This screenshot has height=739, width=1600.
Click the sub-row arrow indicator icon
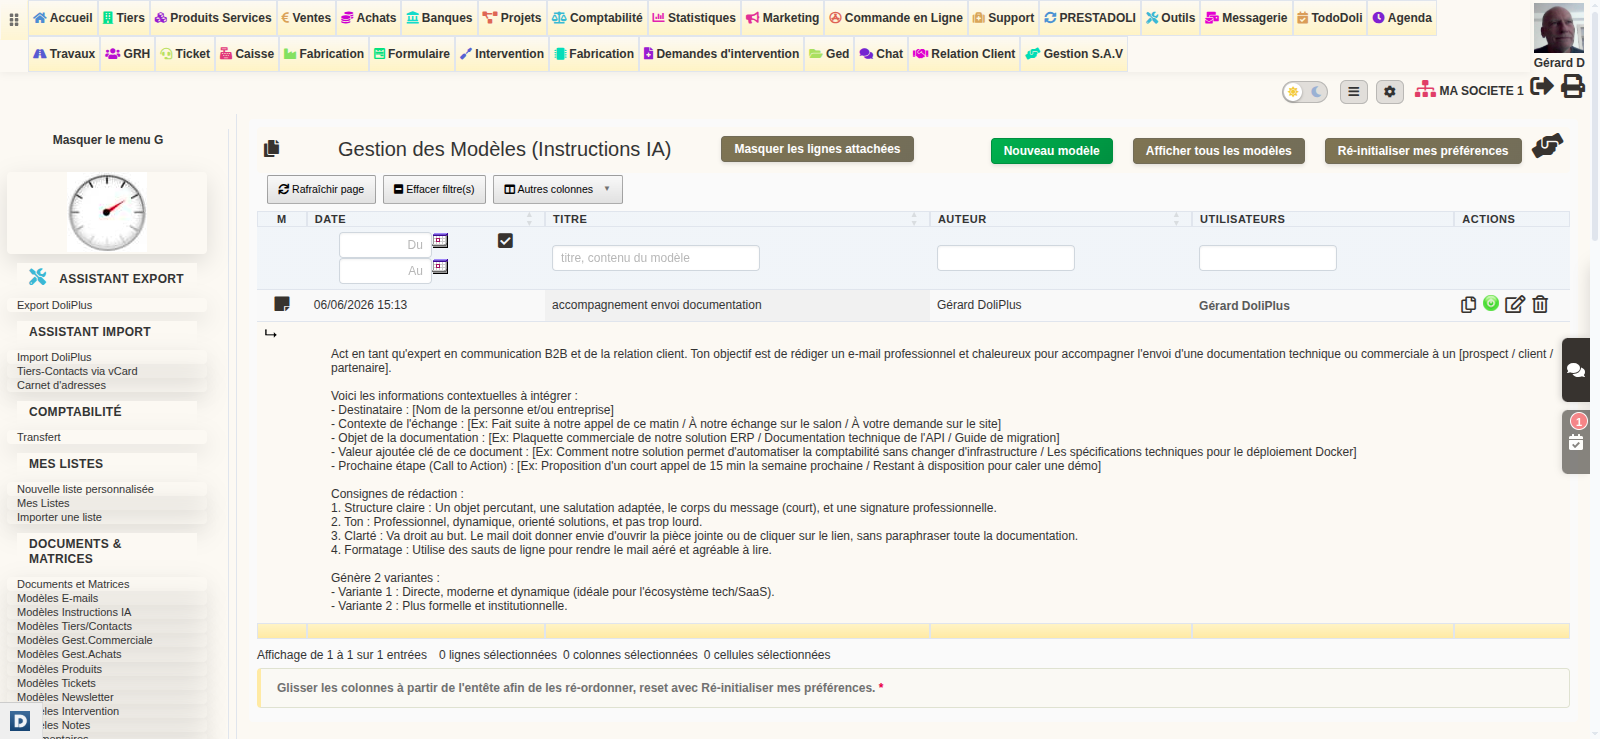pos(270,333)
